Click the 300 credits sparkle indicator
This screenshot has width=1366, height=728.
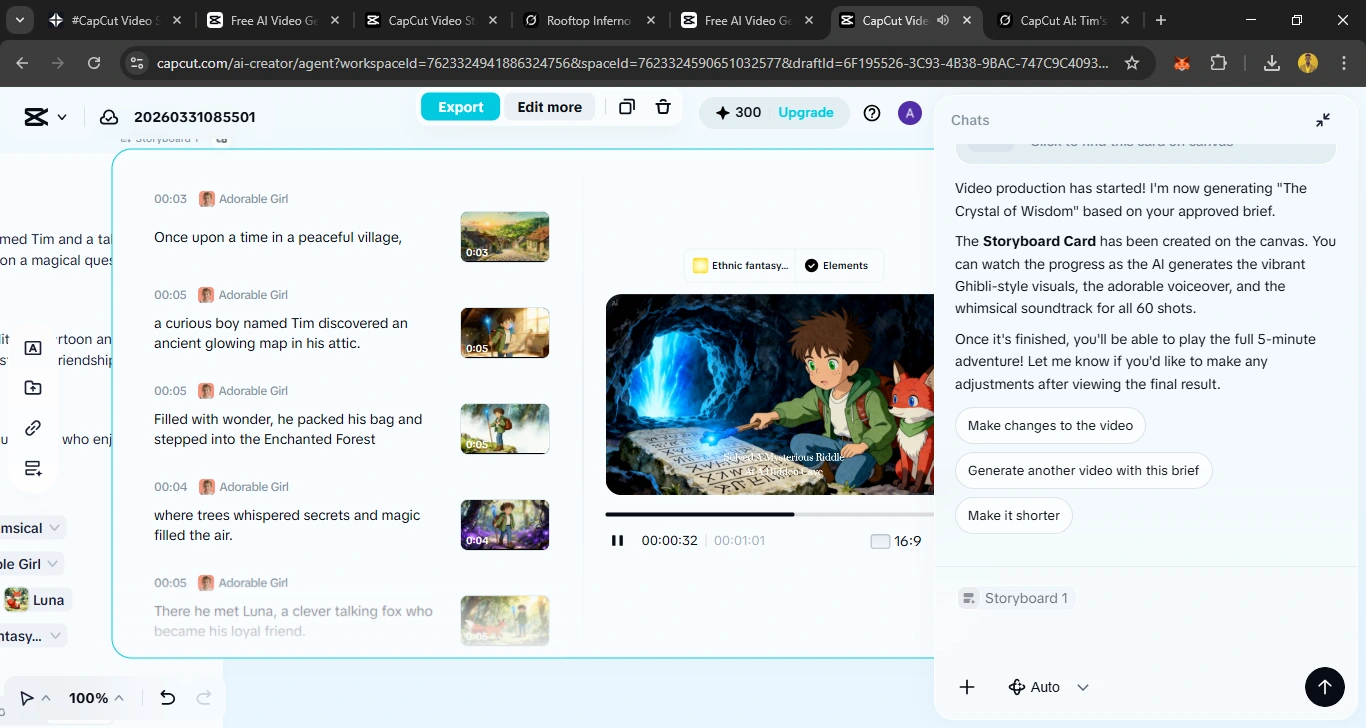[x=738, y=113]
